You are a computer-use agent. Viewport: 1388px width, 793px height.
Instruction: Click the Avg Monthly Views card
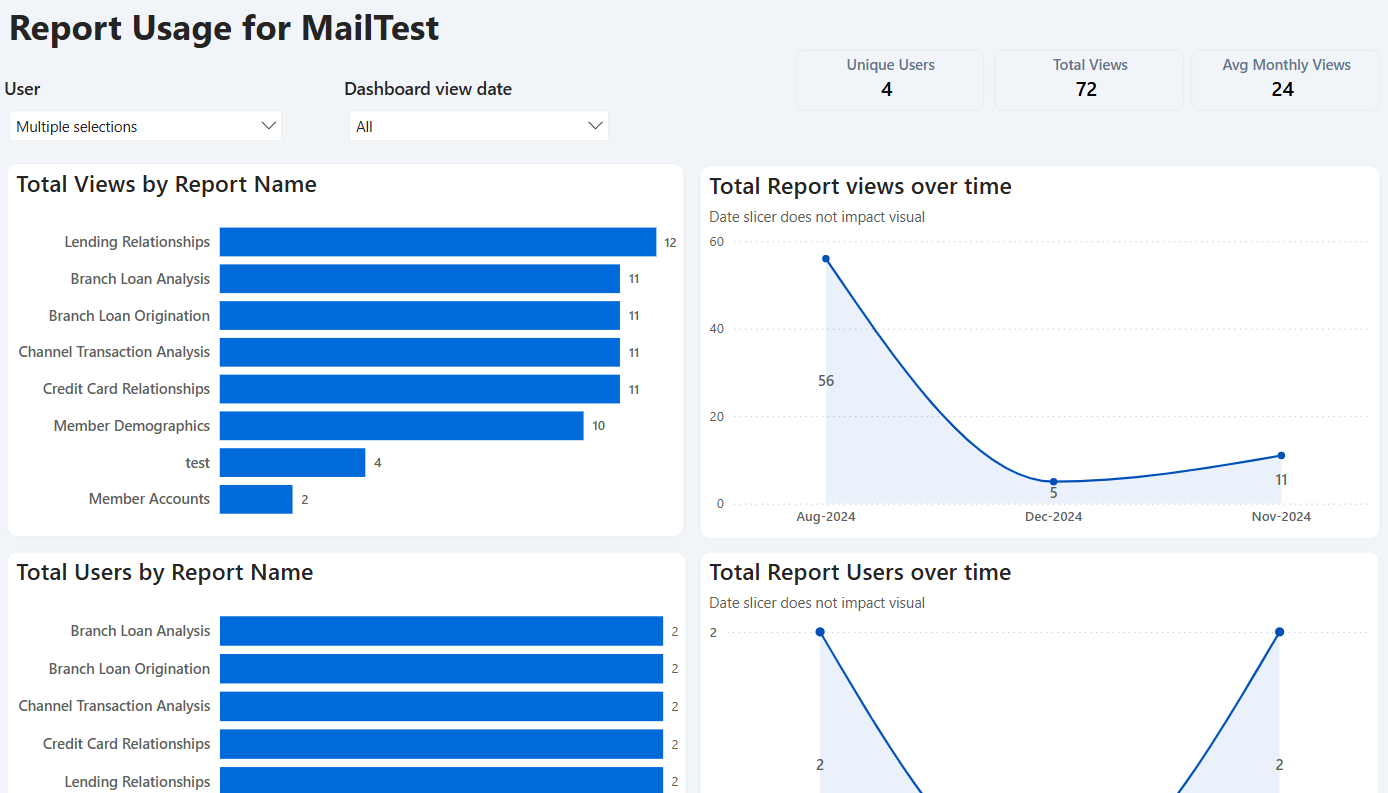pyautogui.click(x=1285, y=79)
